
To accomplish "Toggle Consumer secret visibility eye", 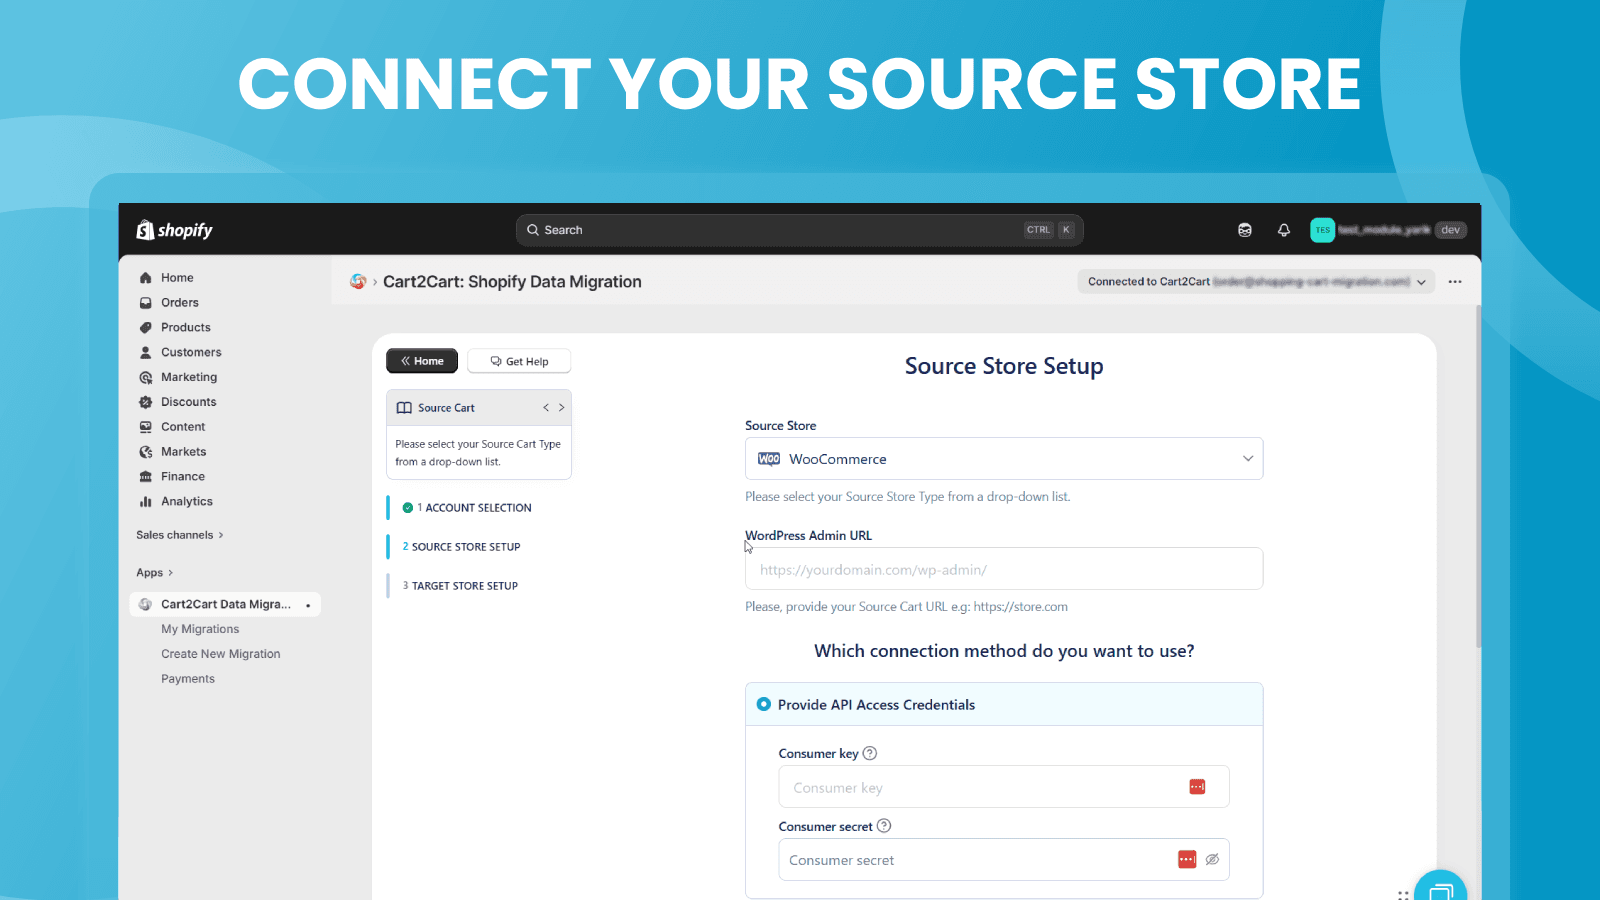I will tap(1212, 860).
